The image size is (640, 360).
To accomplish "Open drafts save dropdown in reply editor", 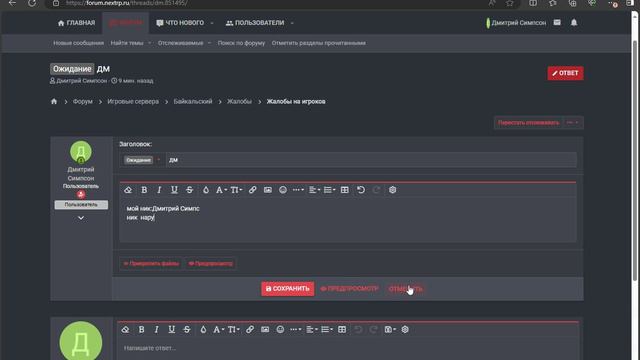I will pos(390,329).
